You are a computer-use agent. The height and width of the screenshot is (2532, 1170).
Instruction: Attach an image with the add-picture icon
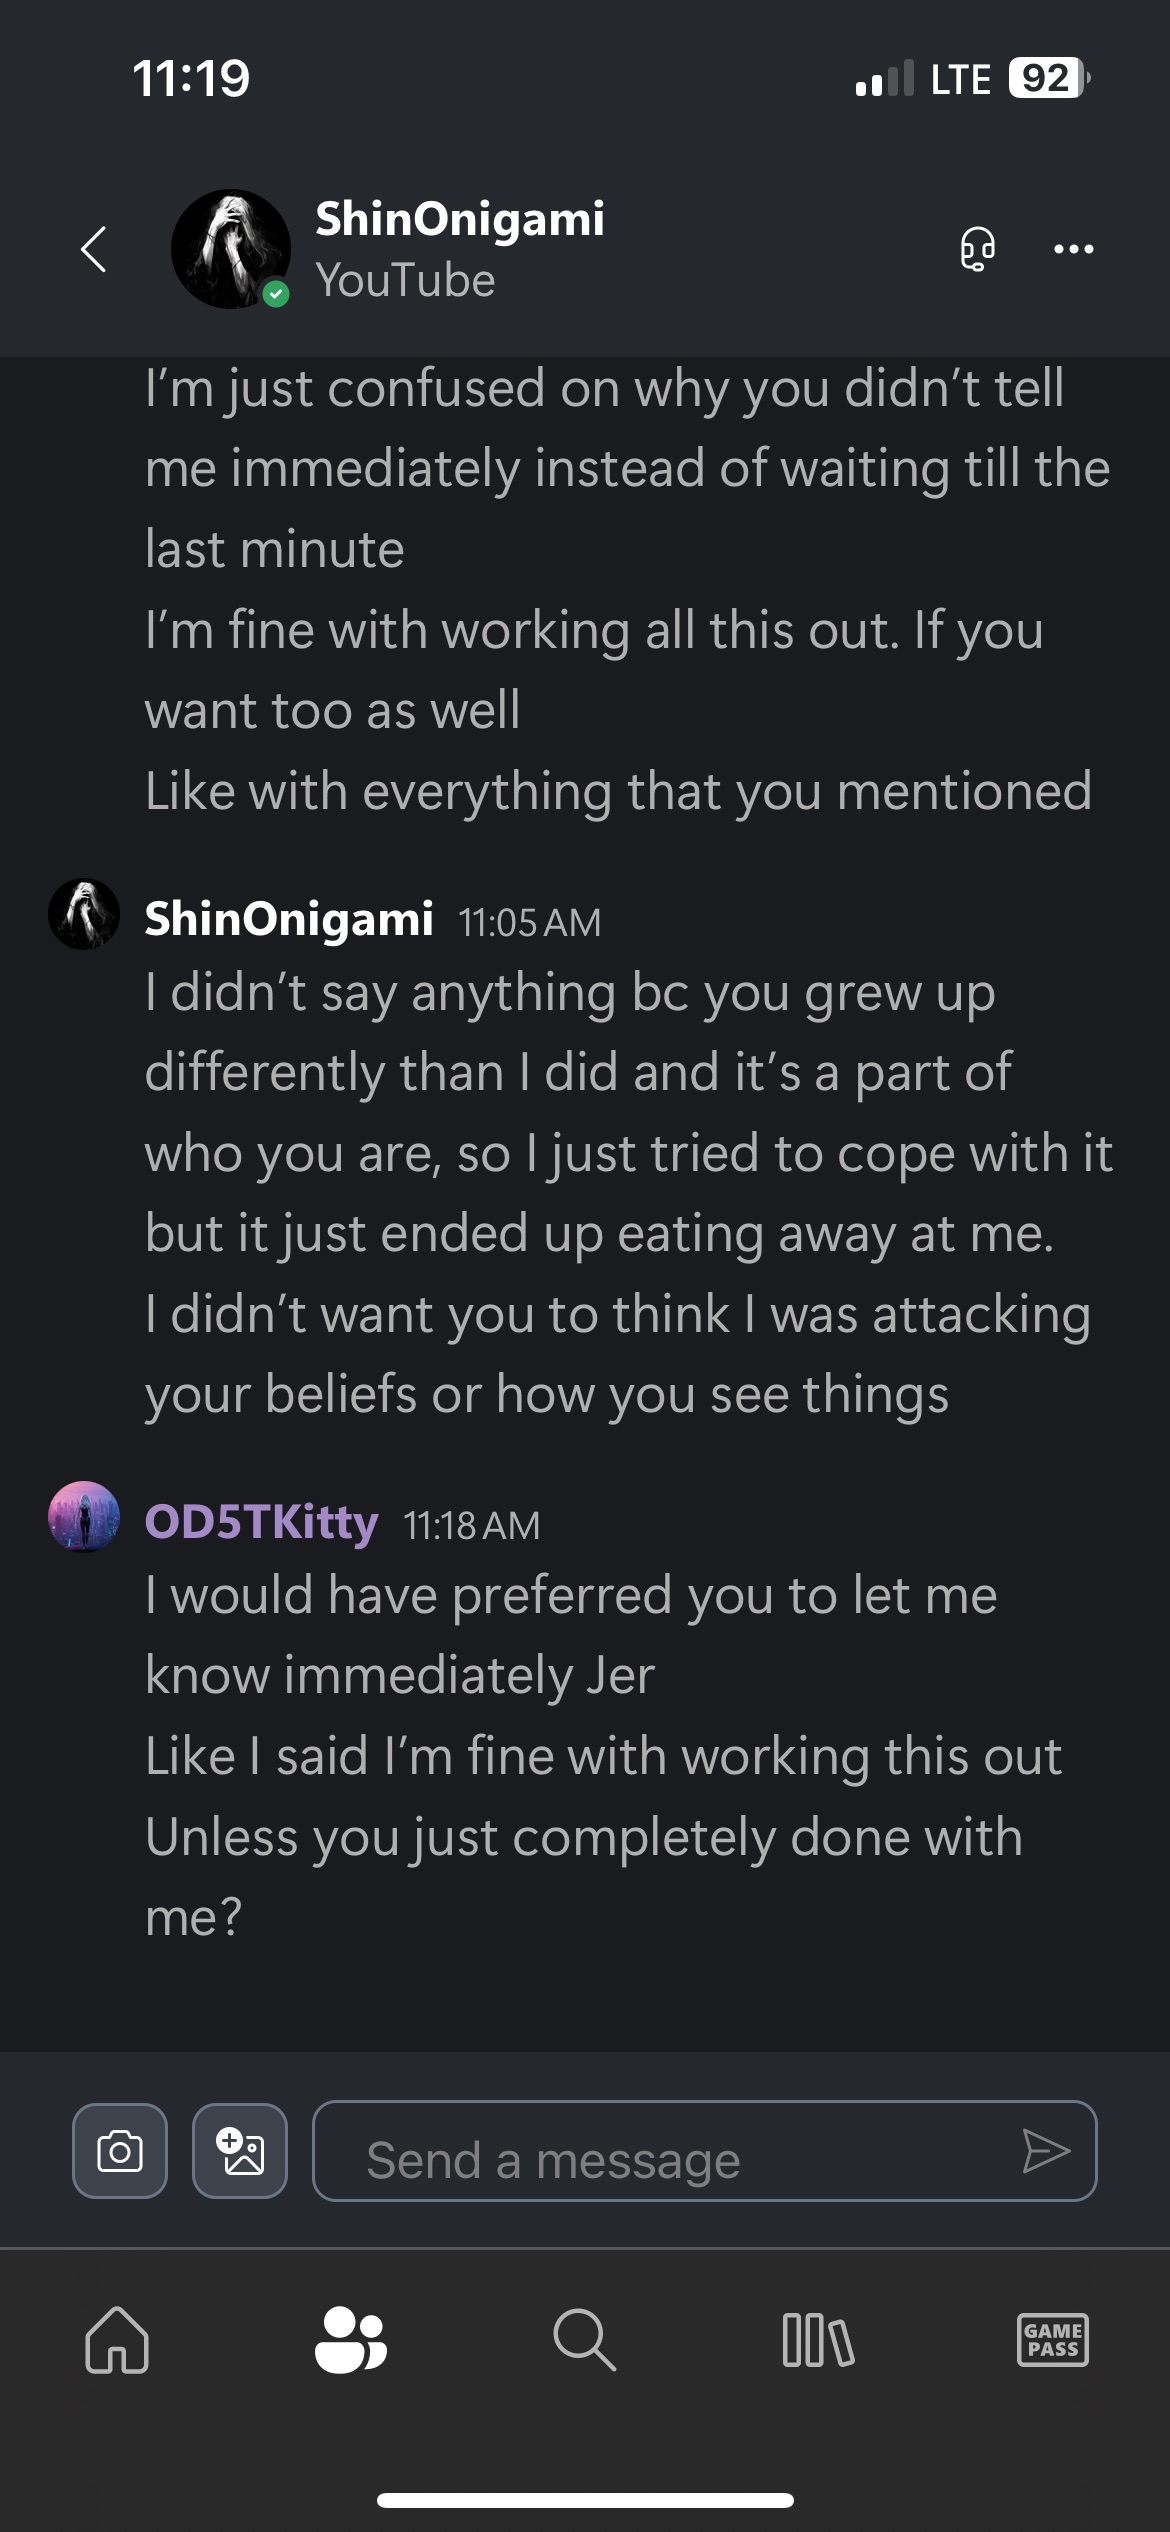[x=240, y=2150]
